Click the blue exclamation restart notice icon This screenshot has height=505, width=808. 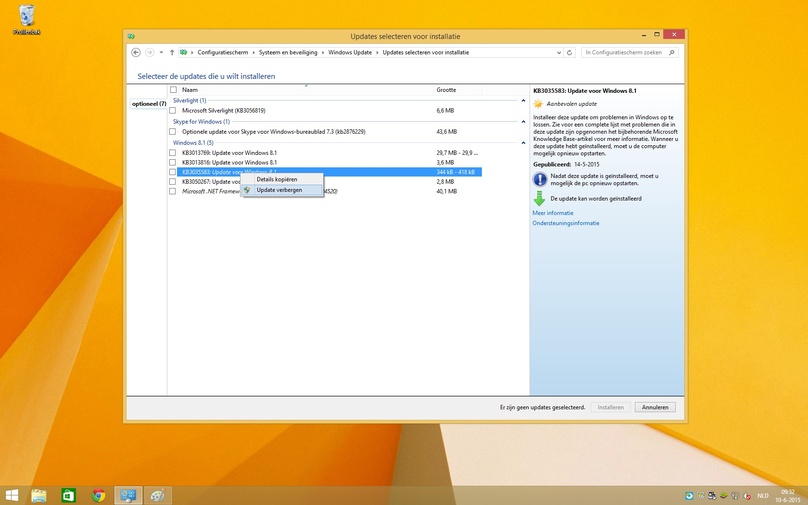click(540, 179)
